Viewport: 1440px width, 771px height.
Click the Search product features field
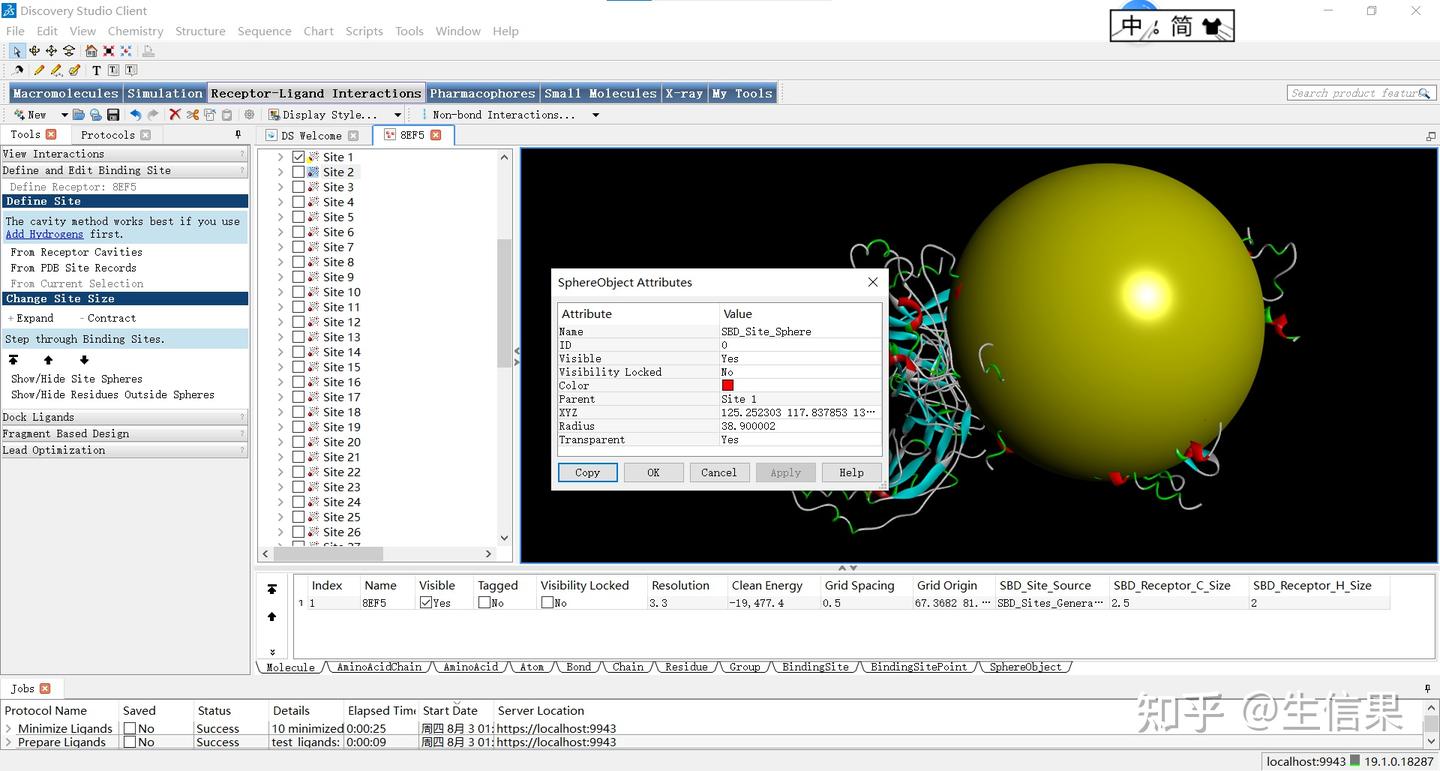coord(1356,93)
